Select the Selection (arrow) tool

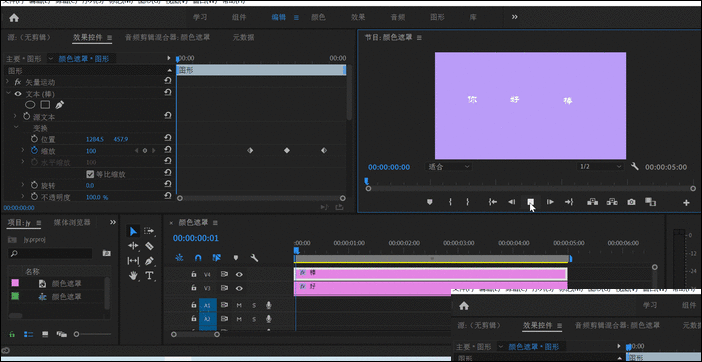tap(133, 231)
